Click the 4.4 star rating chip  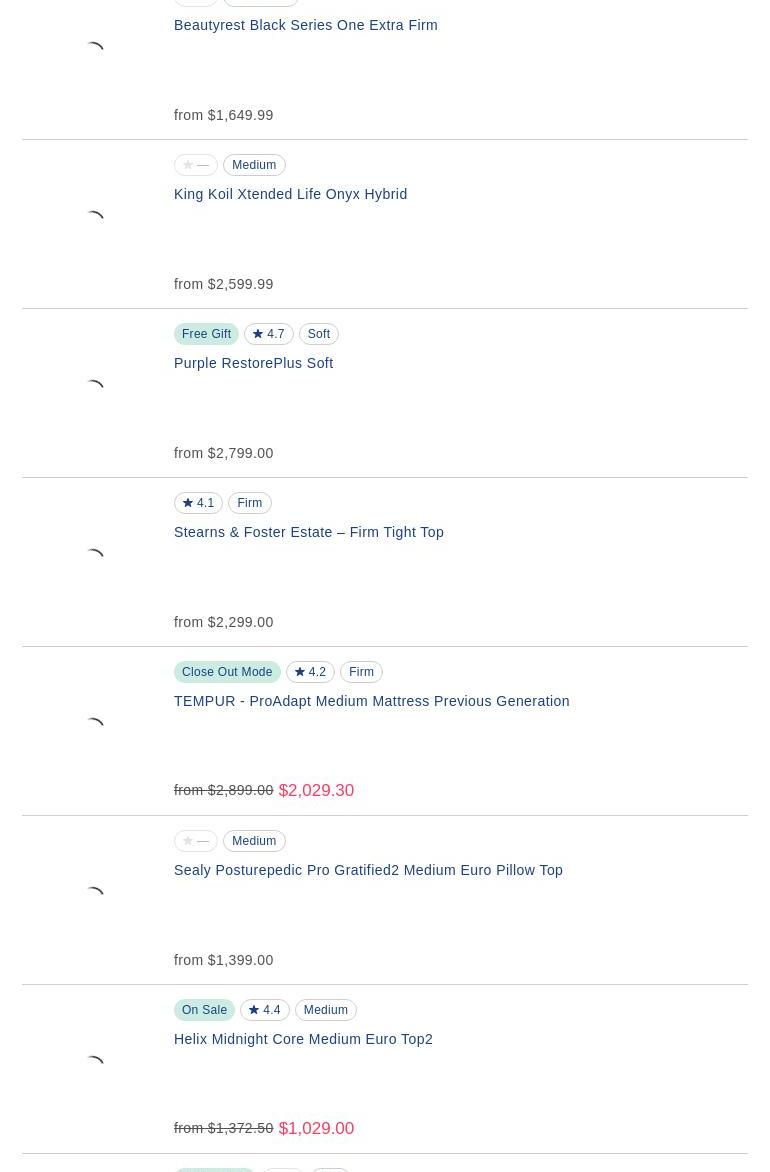265,1010
